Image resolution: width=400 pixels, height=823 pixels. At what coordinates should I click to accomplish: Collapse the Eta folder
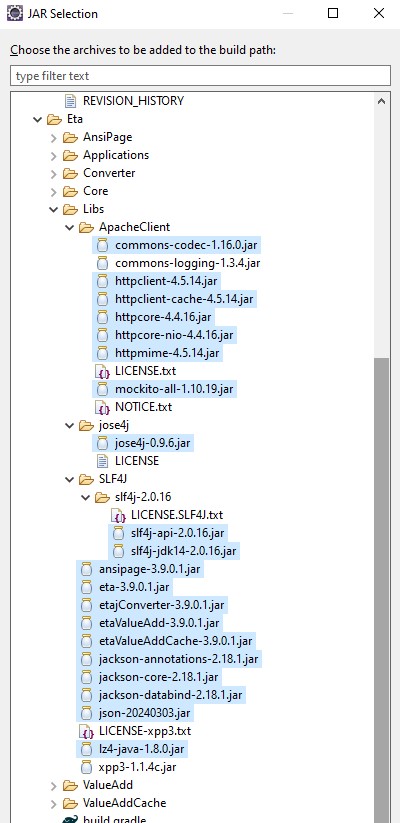point(37,120)
